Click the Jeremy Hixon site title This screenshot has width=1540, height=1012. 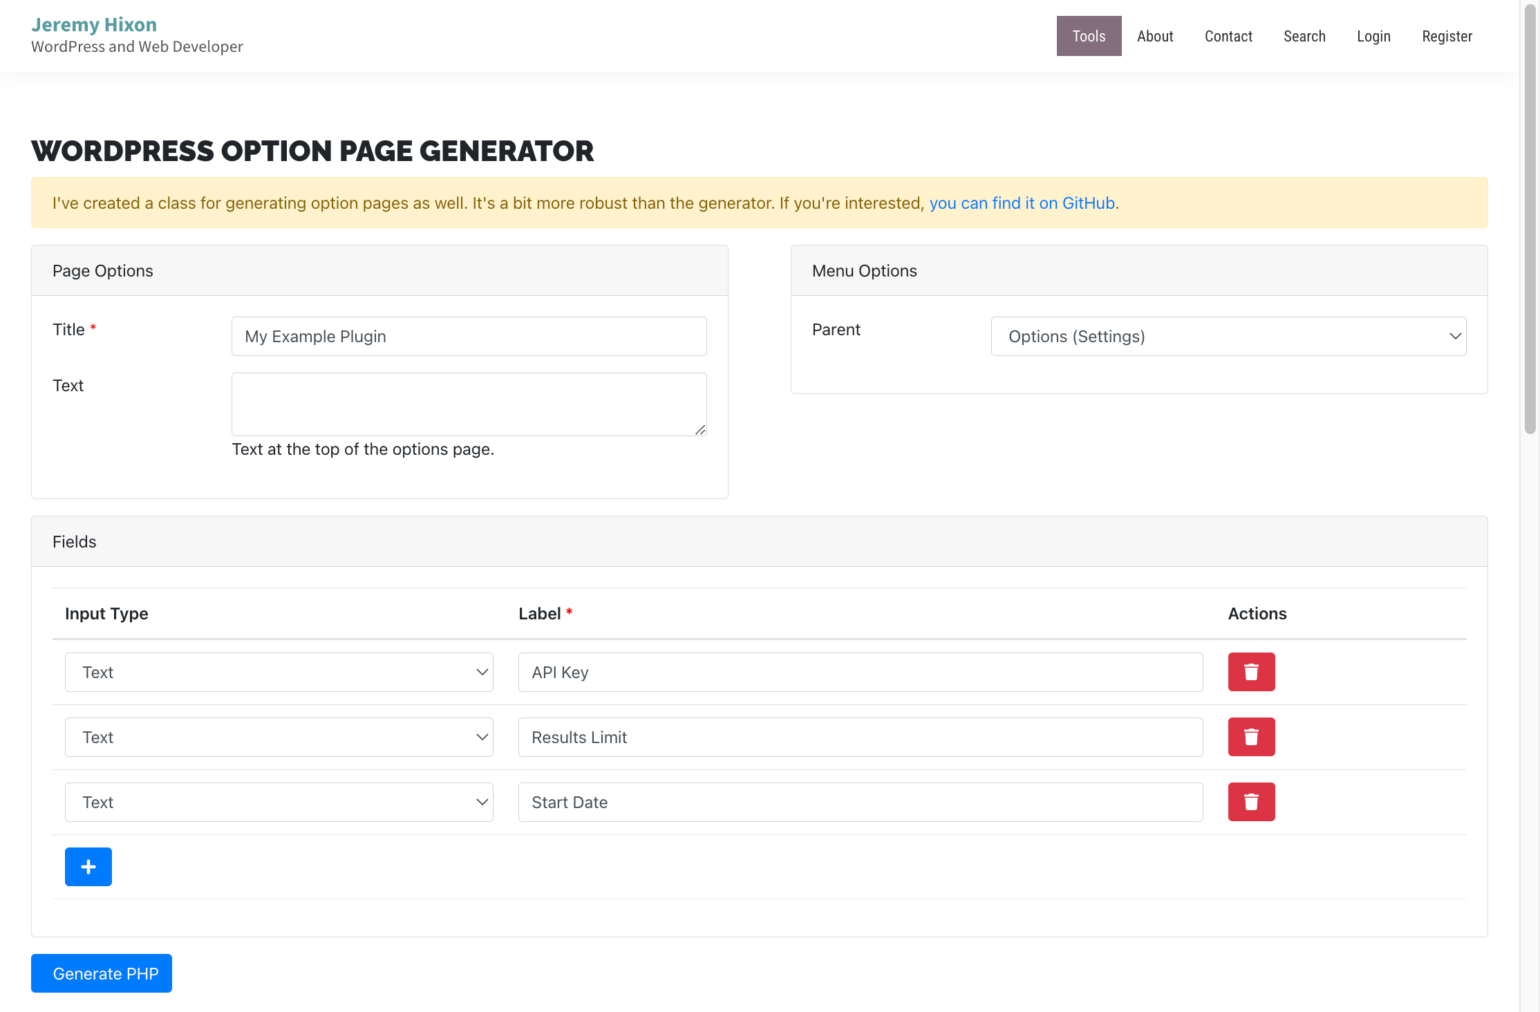(94, 24)
